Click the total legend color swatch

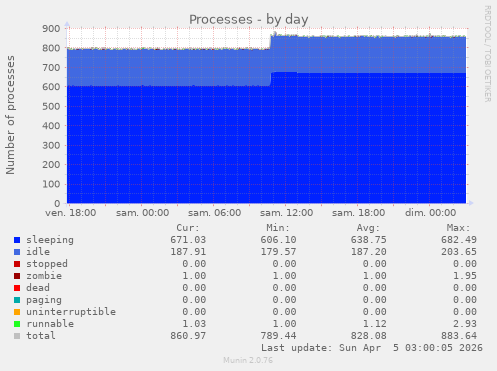pyautogui.click(x=17, y=336)
